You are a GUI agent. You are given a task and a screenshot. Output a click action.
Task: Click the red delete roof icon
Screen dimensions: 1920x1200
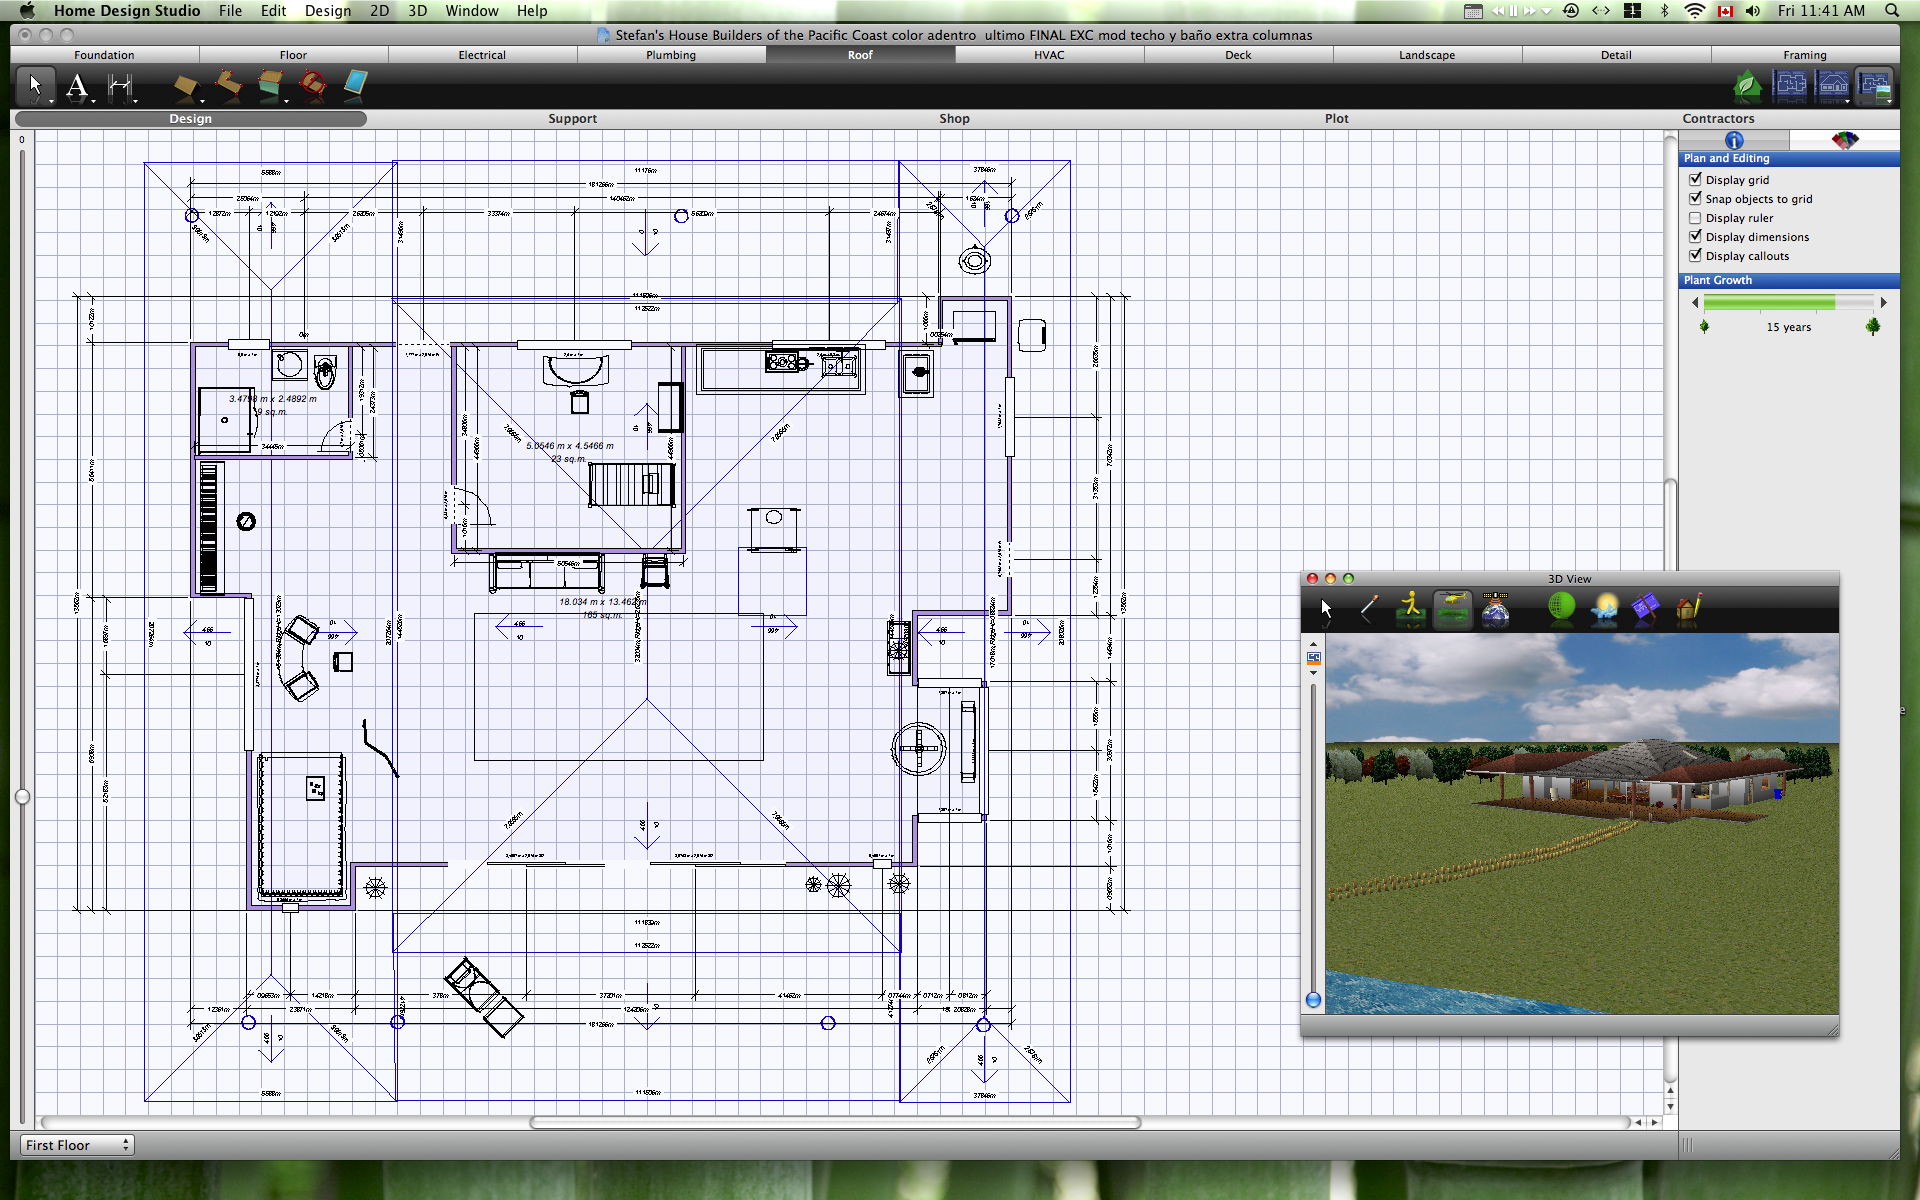(313, 86)
